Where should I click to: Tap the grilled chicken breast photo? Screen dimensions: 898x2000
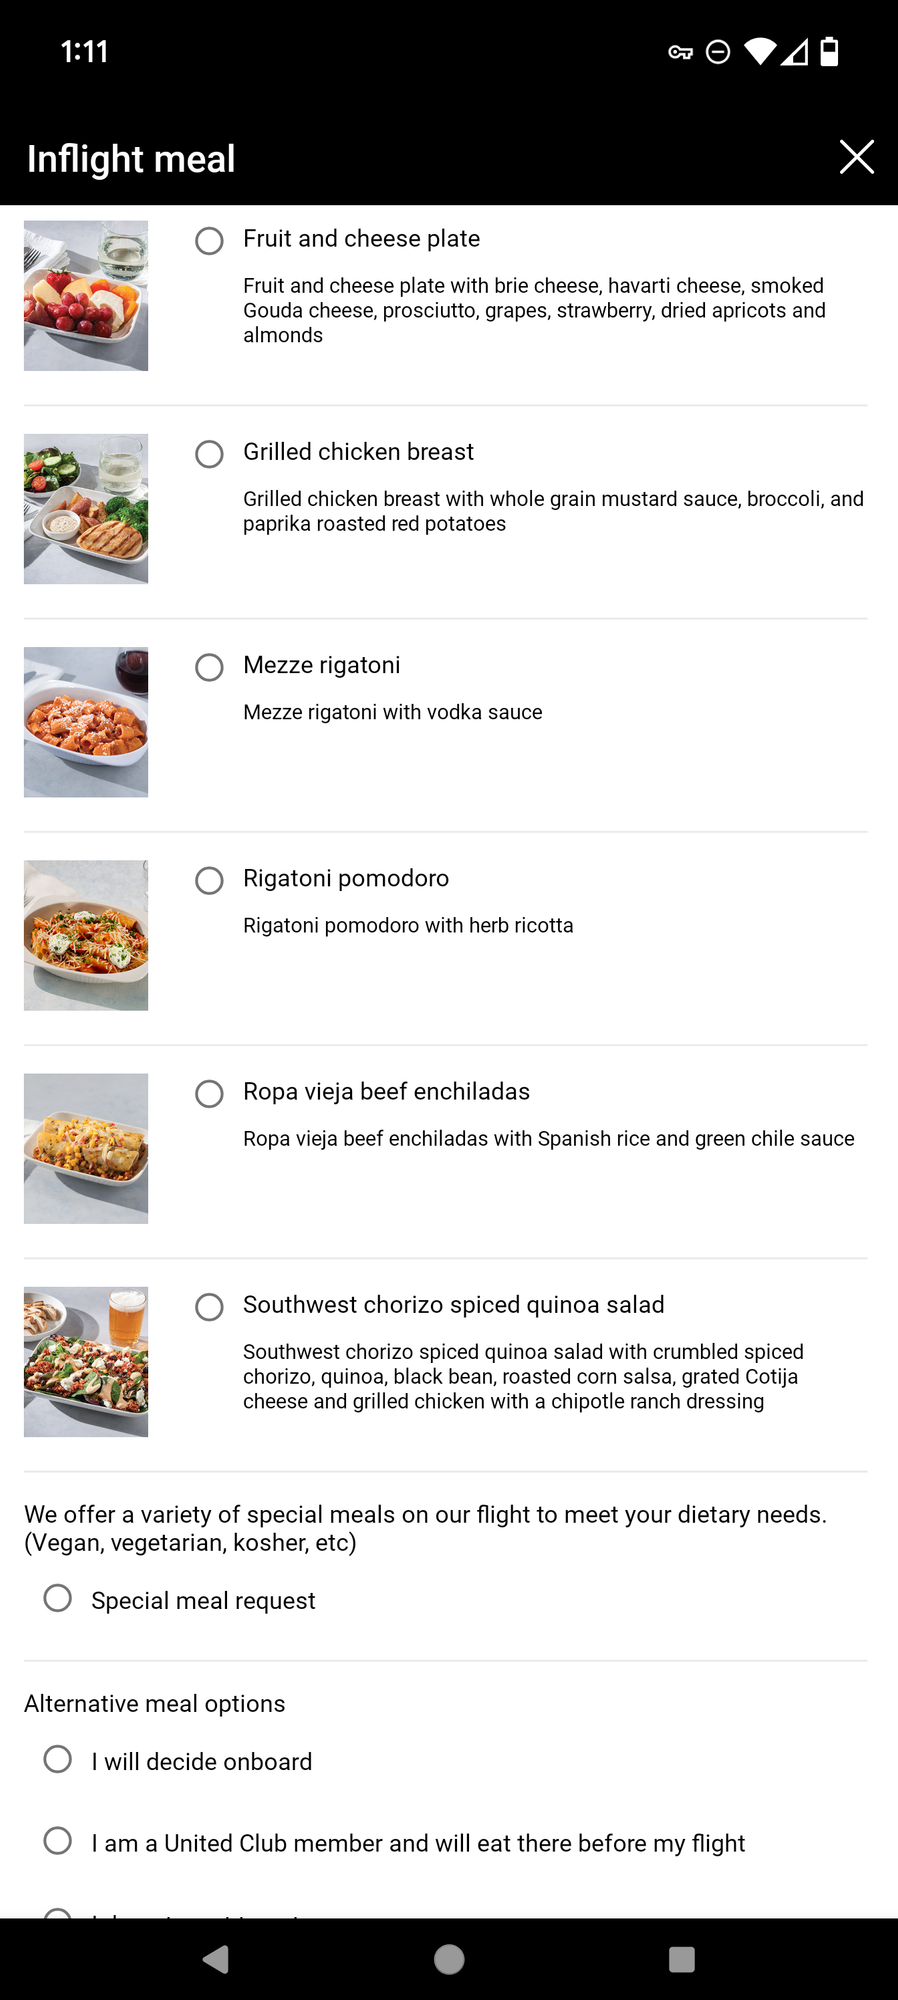[86, 509]
